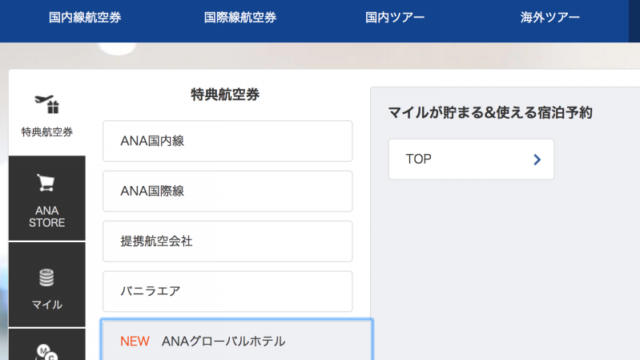This screenshot has height=360, width=640.
Task: Click the バニラエア button
Action: (227, 291)
